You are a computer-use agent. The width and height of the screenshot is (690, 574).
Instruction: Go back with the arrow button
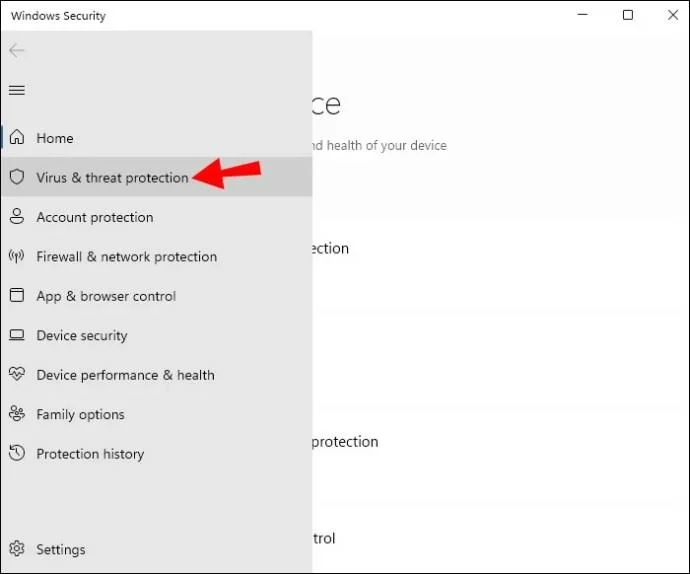(17, 51)
